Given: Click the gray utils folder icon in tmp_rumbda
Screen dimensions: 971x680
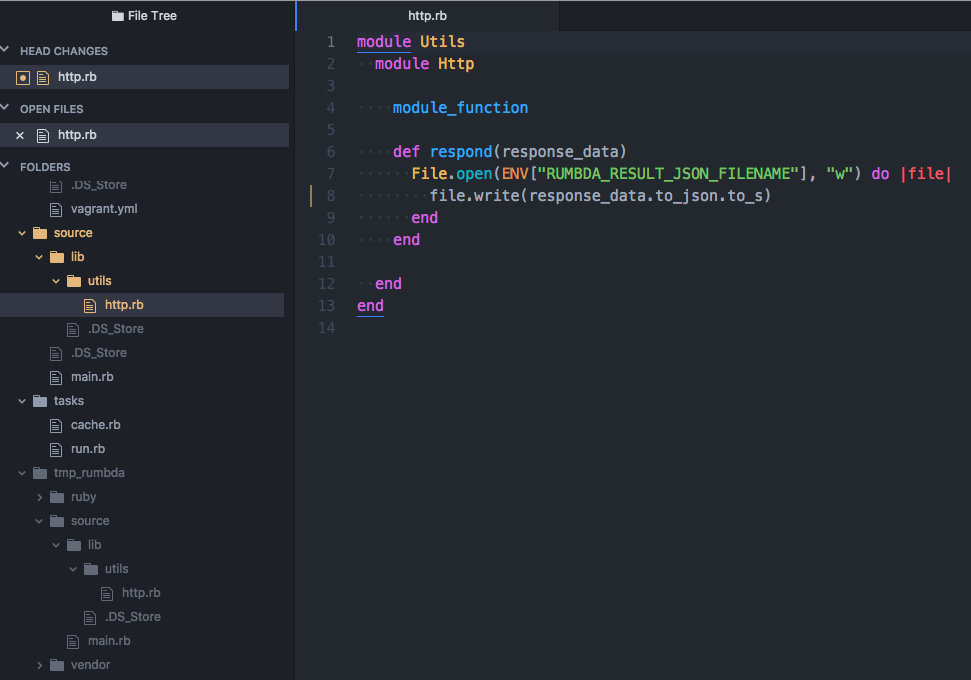Looking at the screenshot, I should [x=90, y=569].
